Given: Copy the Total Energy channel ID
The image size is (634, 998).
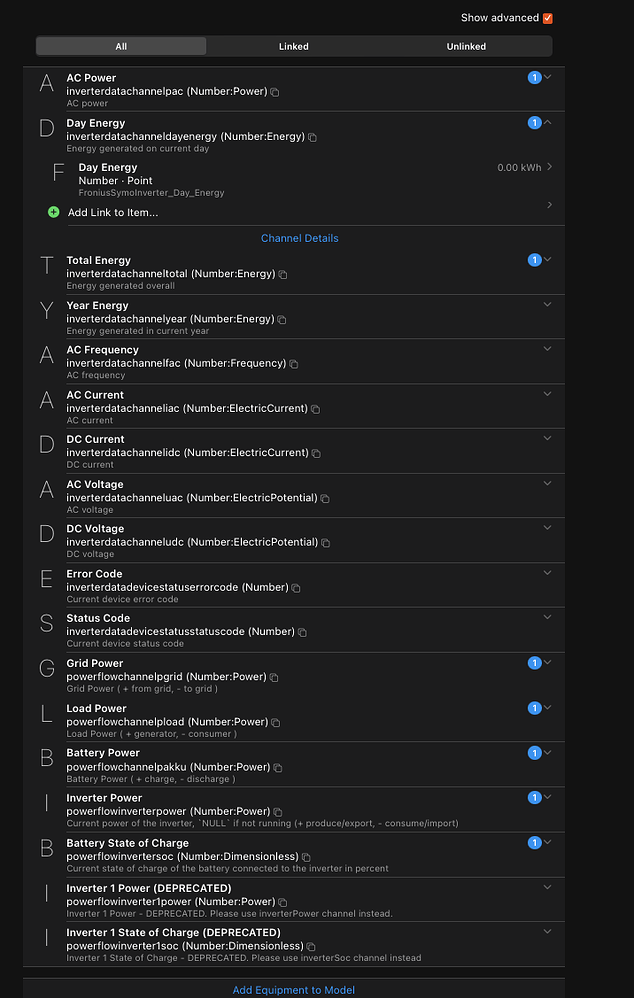Looking at the screenshot, I should pyautogui.click(x=284, y=273).
